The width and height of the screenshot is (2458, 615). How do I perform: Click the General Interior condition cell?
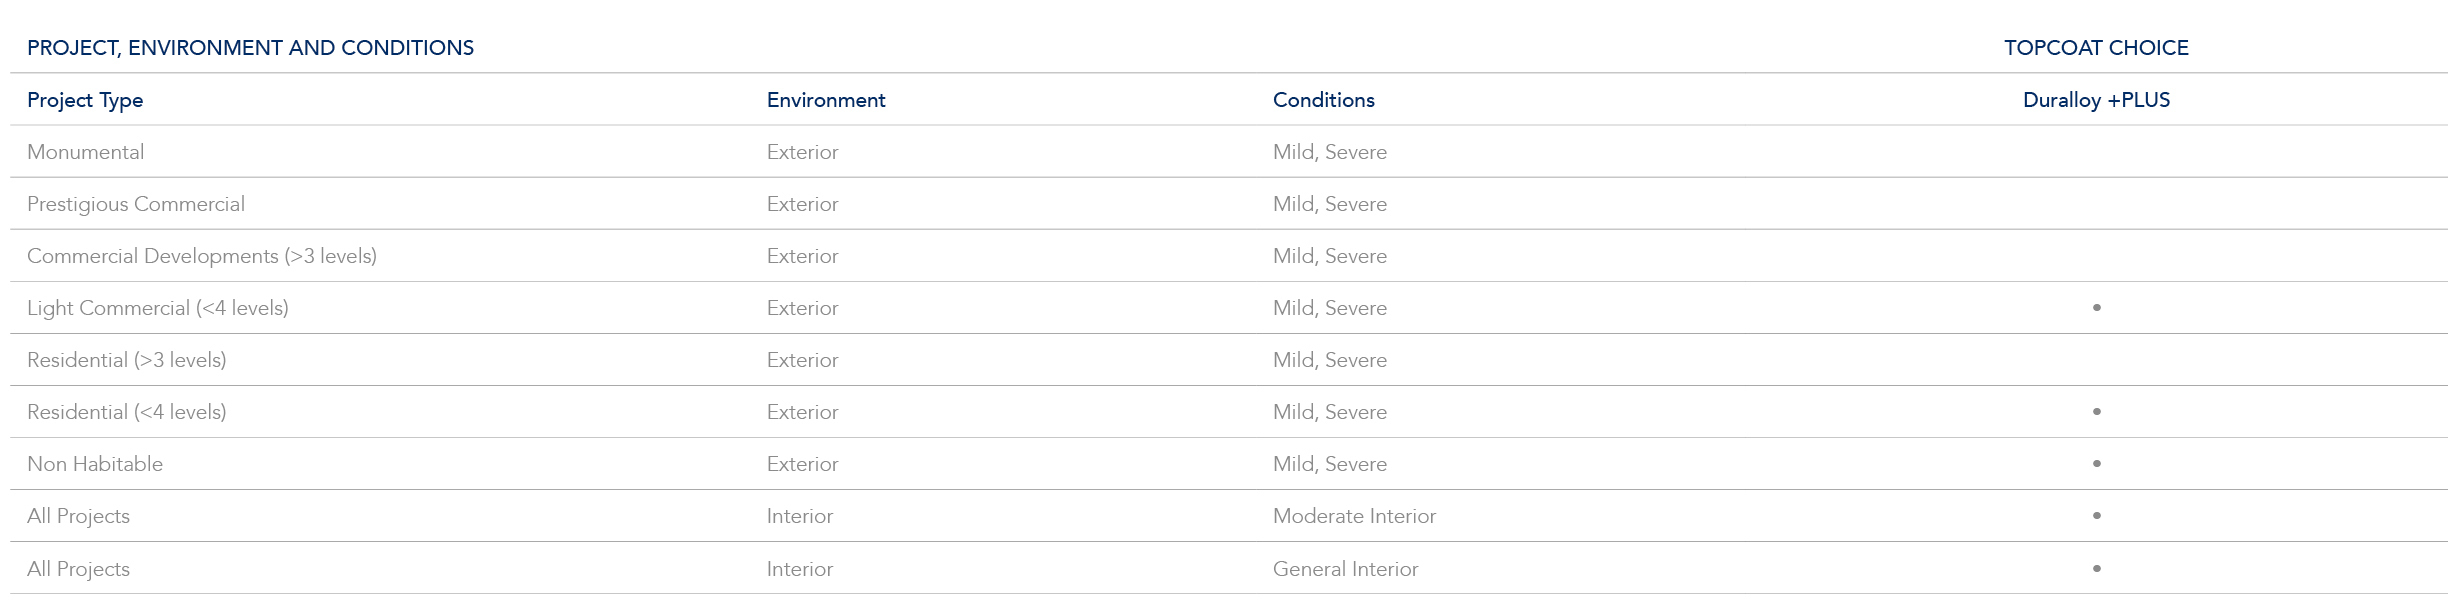[1345, 569]
